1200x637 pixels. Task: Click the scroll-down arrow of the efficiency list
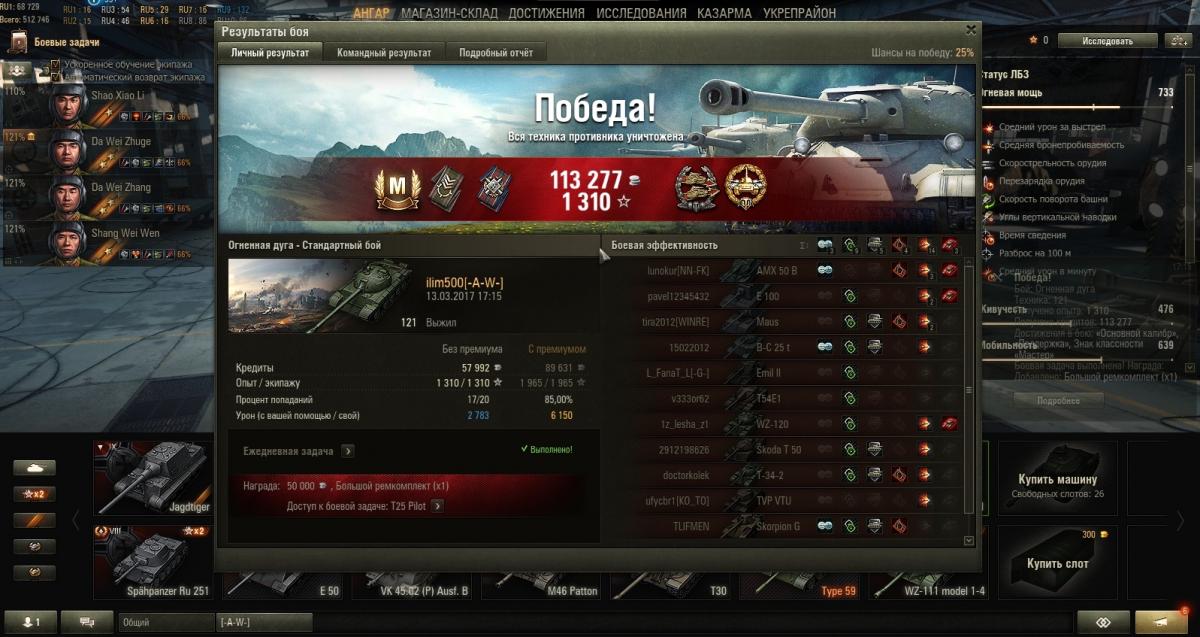point(968,540)
